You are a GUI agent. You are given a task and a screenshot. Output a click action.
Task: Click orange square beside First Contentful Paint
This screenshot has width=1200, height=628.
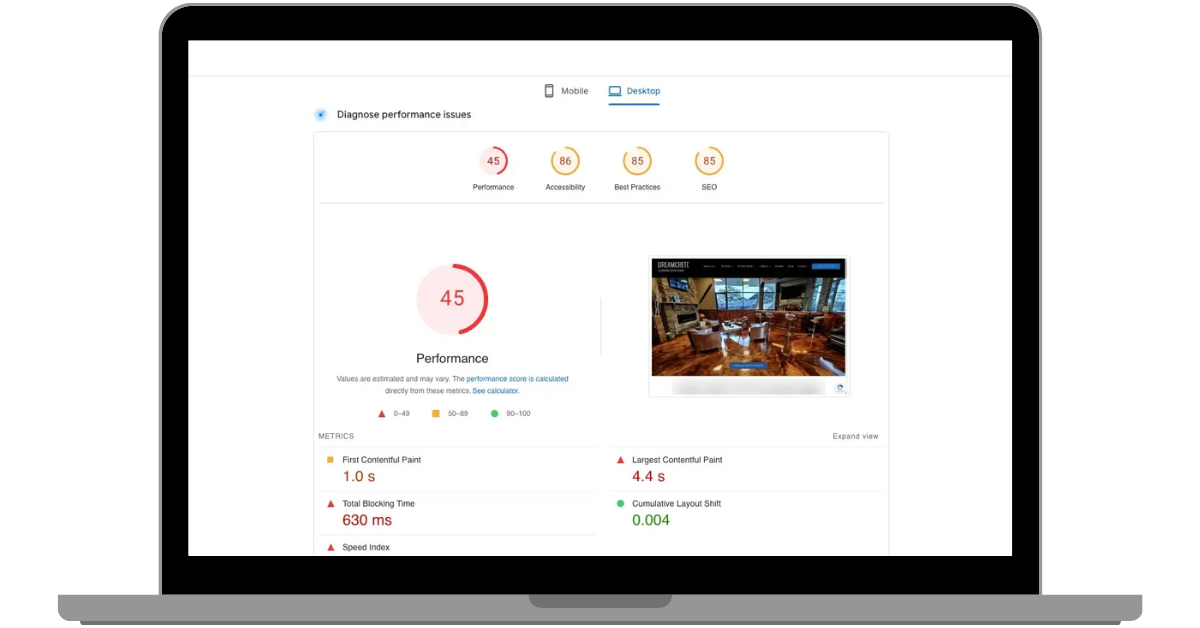pyautogui.click(x=330, y=460)
